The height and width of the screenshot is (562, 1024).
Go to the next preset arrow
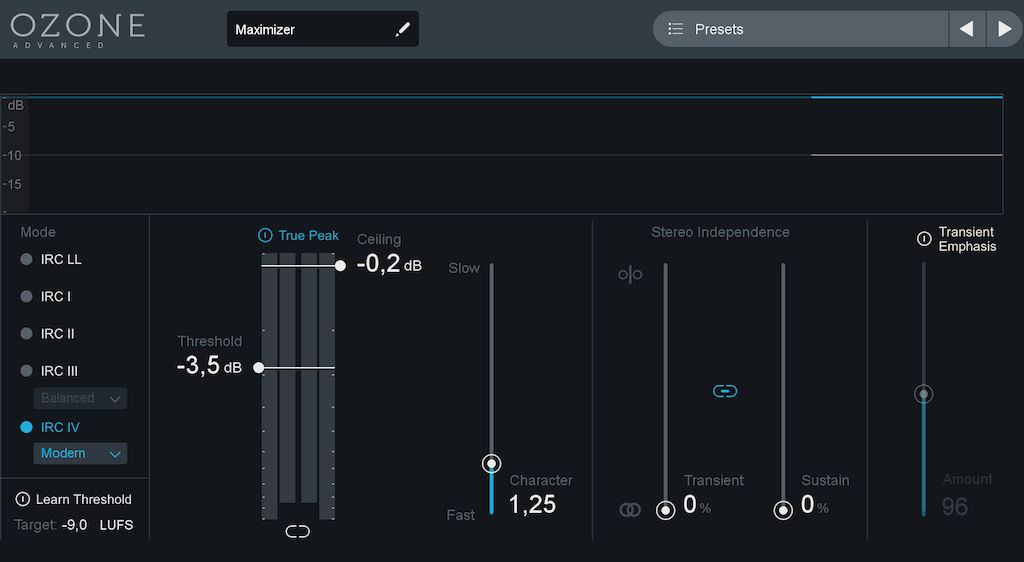click(1004, 29)
